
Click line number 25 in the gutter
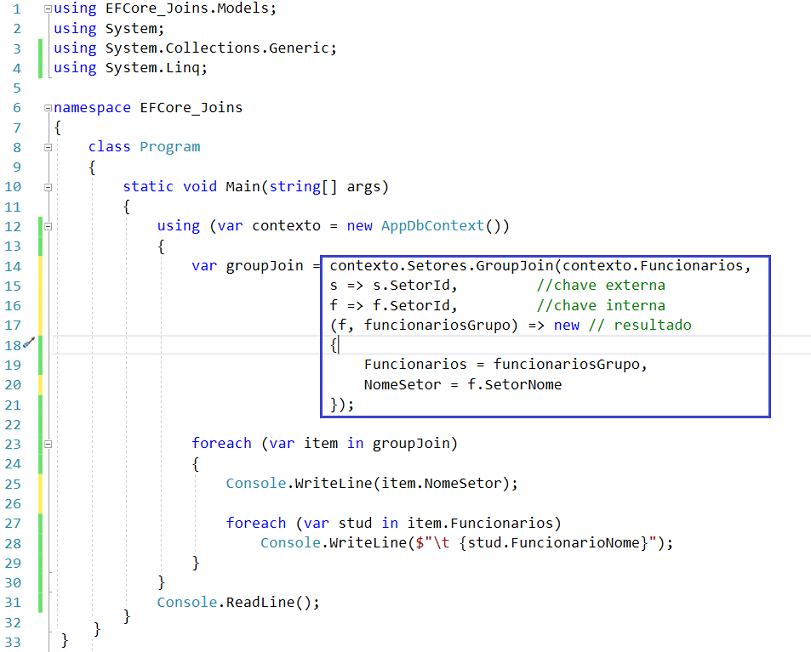12,483
